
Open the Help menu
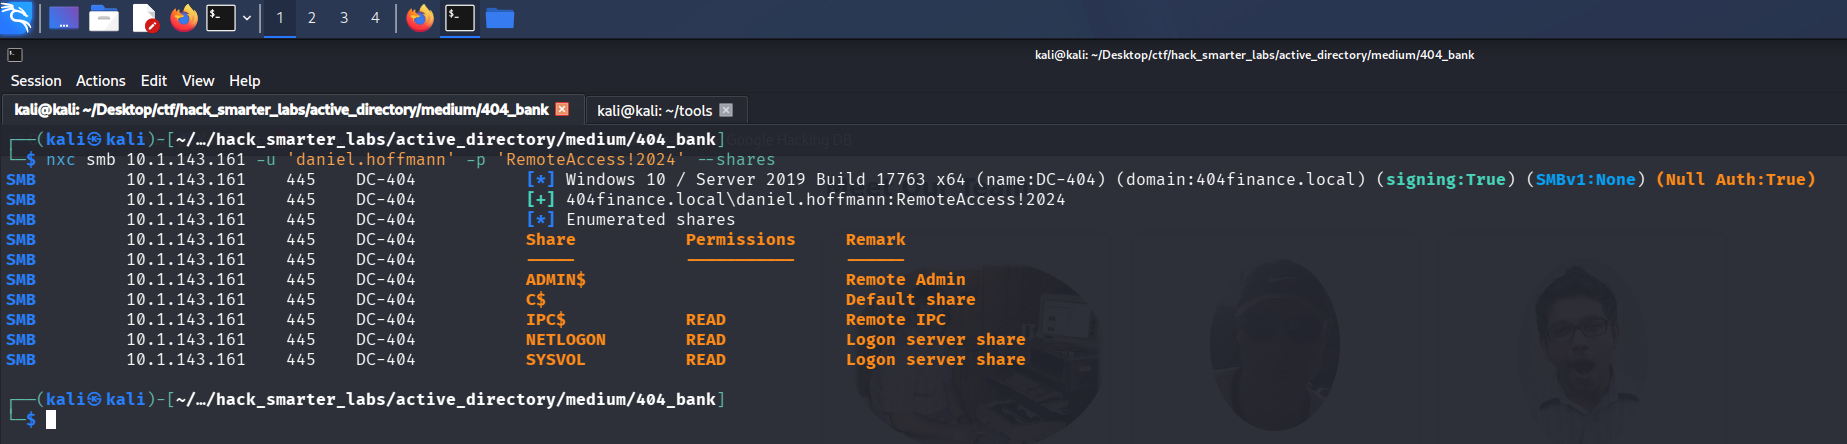pyautogui.click(x=245, y=81)
